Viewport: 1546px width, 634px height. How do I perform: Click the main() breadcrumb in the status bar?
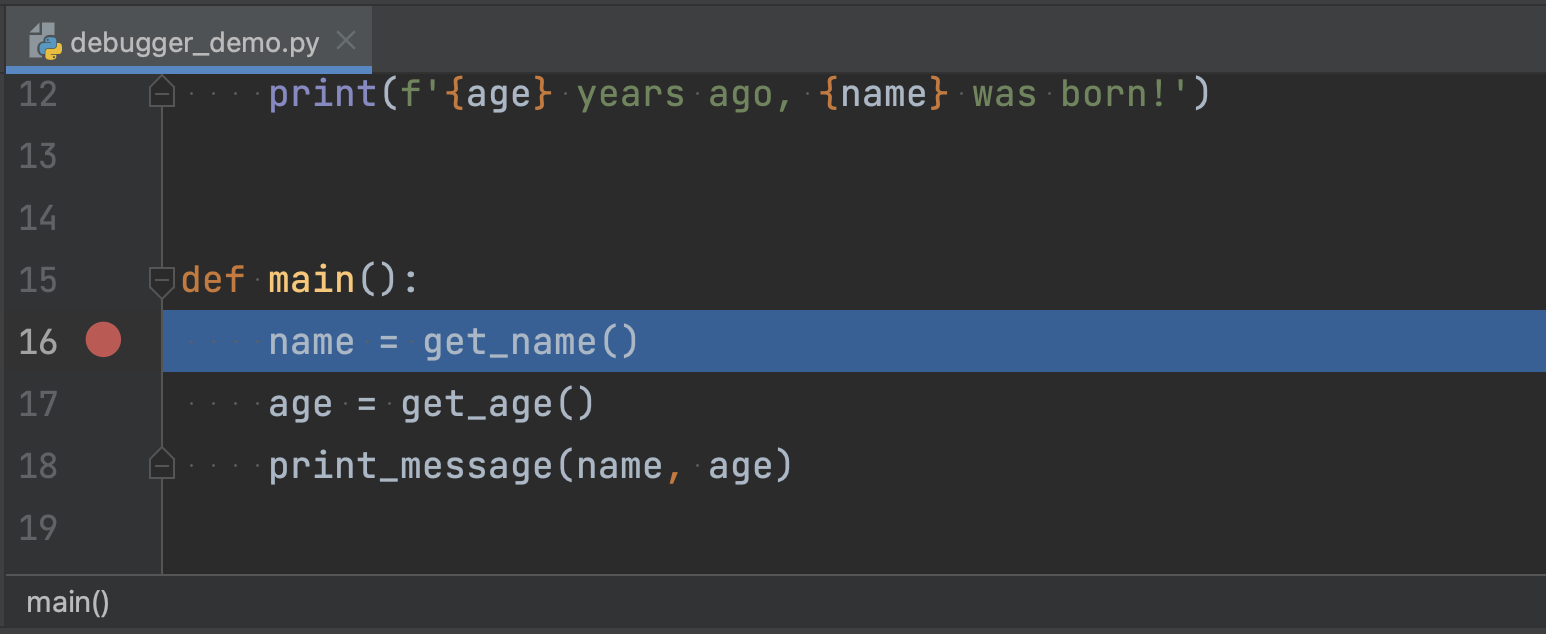click(67, 602)
